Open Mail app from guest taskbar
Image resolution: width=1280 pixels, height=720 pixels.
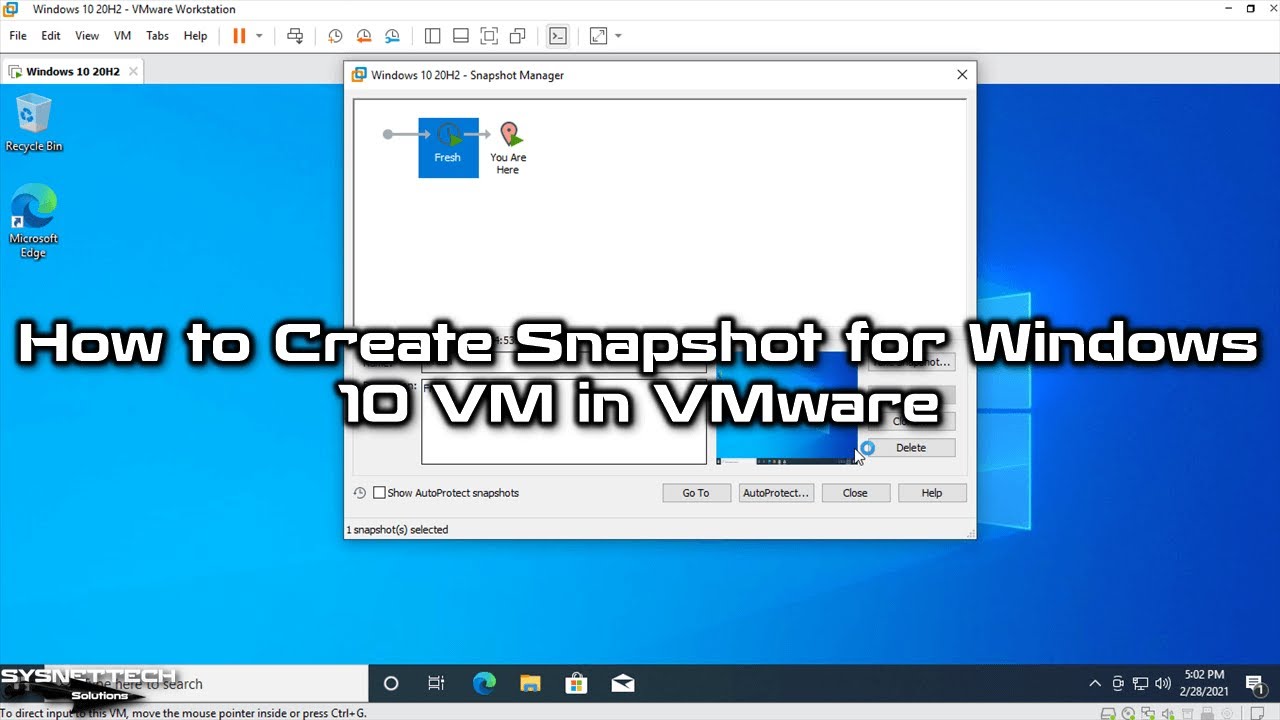point(622,684)
